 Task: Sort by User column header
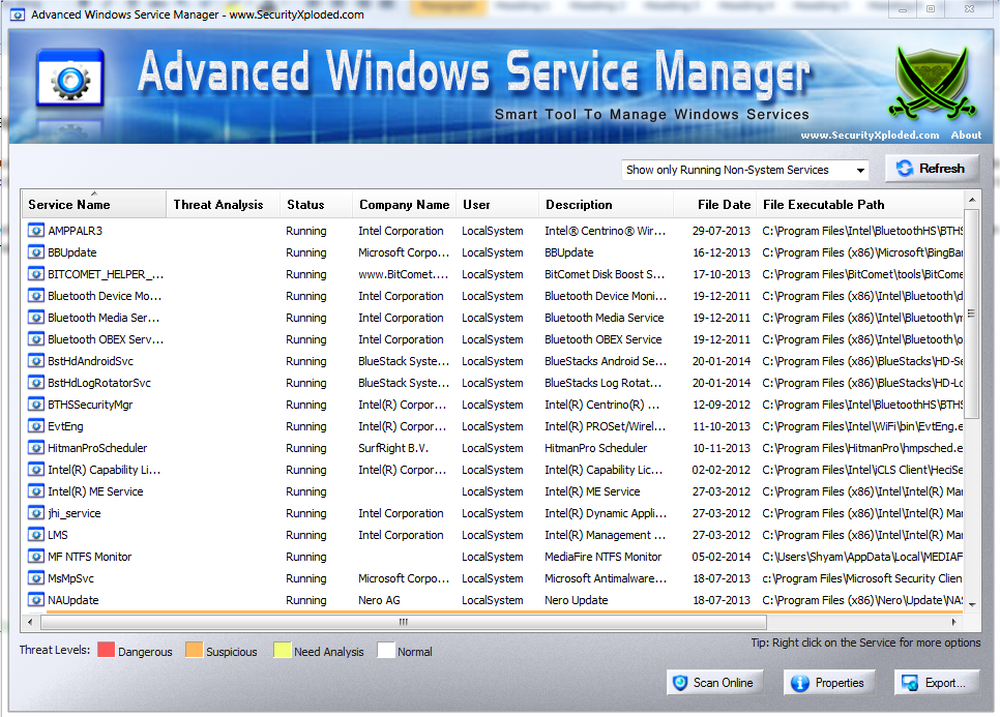(x=497, y=204)
